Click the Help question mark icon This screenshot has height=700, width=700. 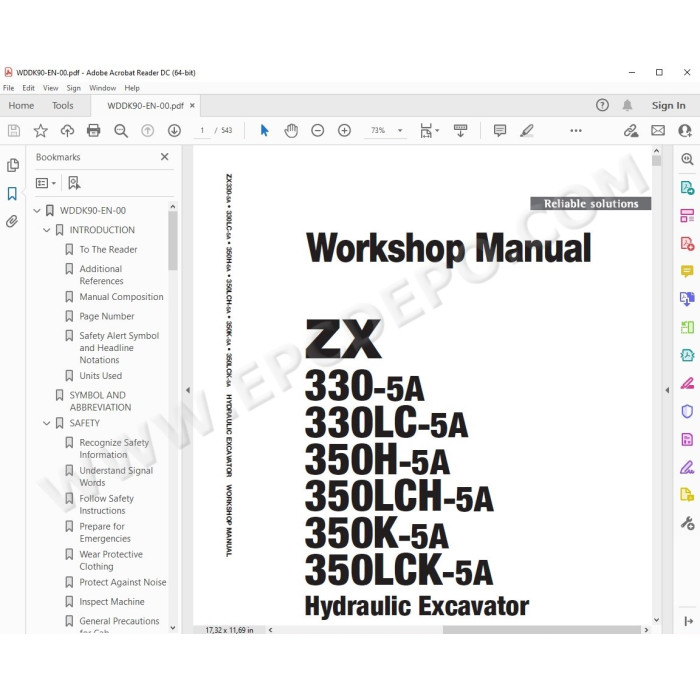click(602, 105)
